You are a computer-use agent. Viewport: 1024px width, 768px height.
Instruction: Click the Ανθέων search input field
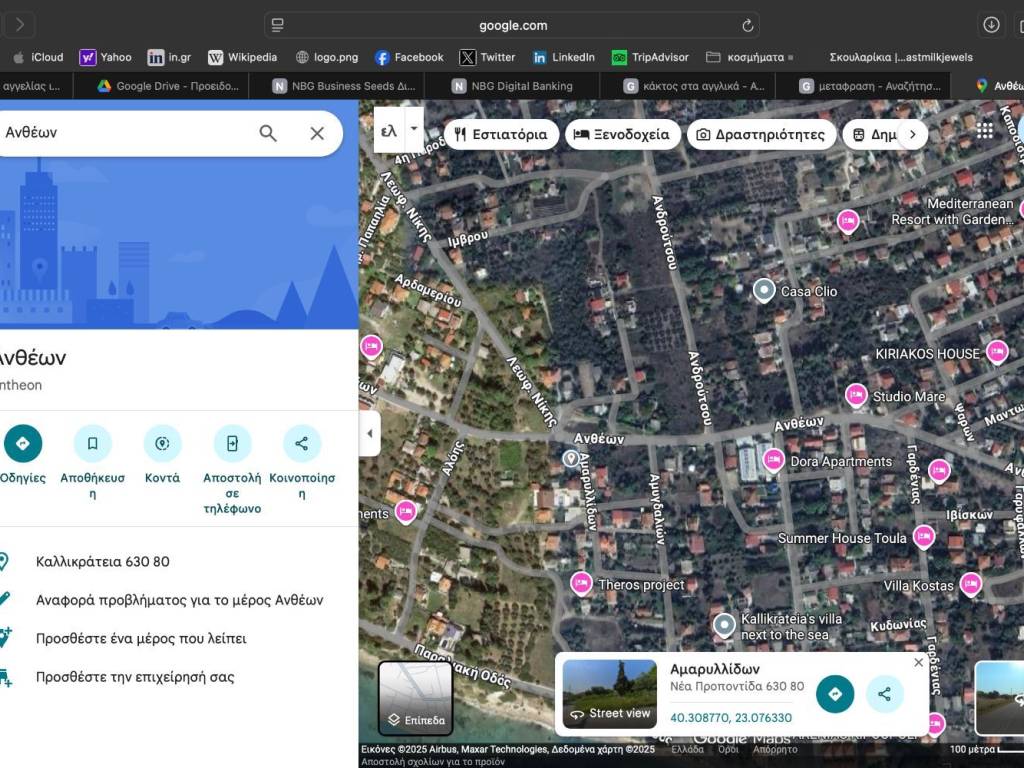[120, 133]
